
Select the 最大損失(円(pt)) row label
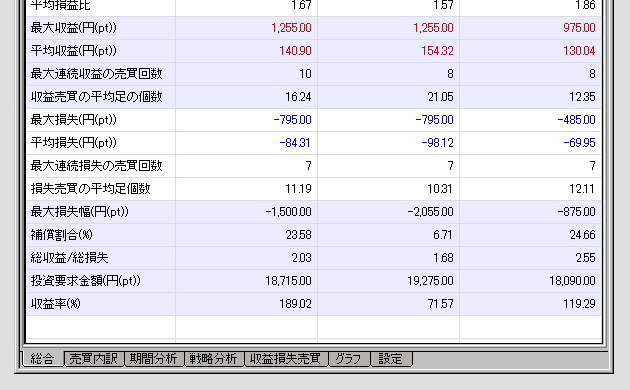pos(74,119)
